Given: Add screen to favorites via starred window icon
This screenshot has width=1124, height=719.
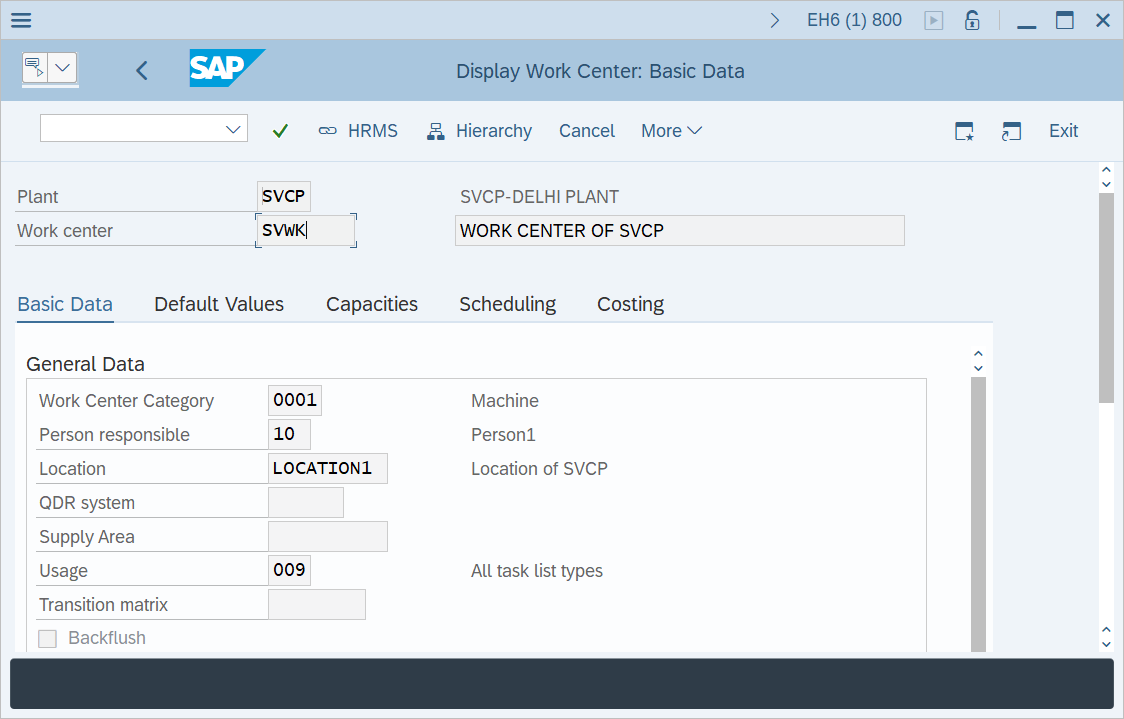Looking at the screenshot, I should (963, 130).
